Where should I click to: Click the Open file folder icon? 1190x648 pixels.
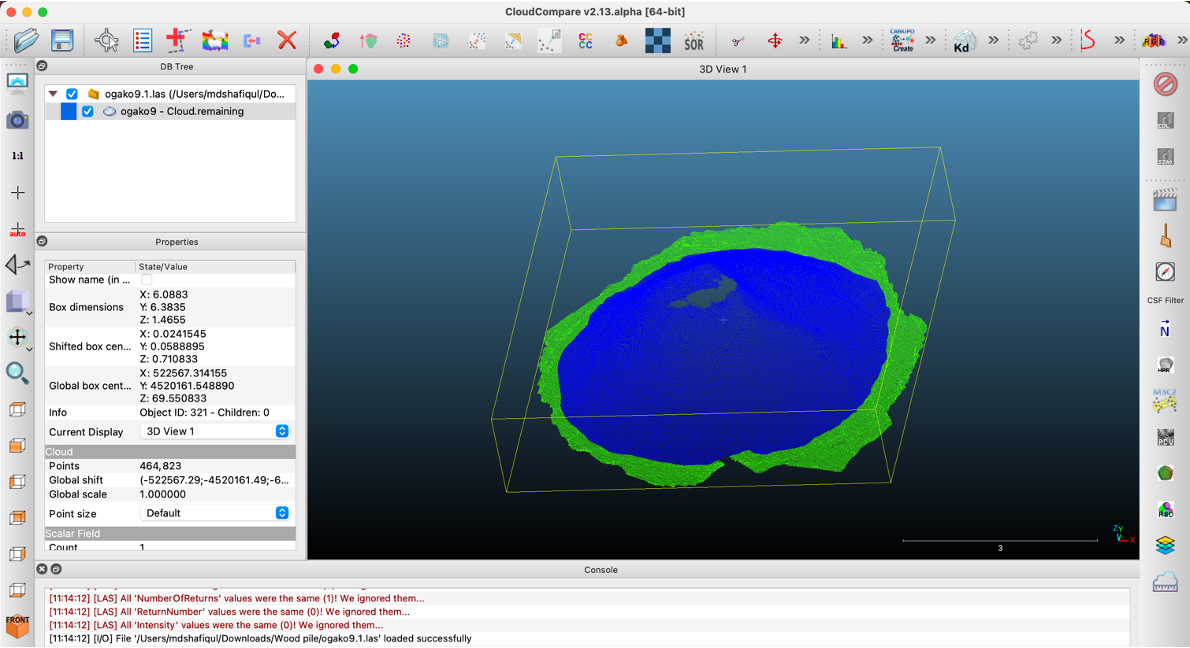pyautogui.click(x=25, y=40)
